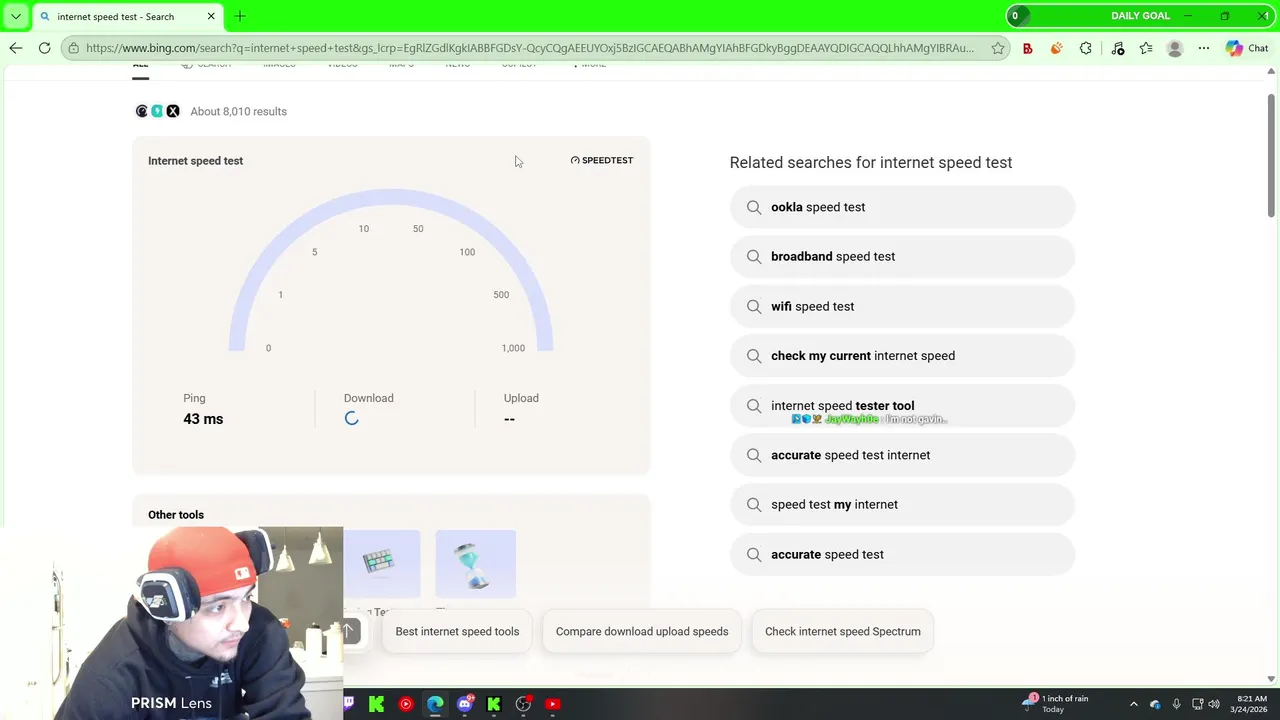This screenshot has width=1280, height=720.
Task: Open the orange extension icon in the toolbar
Action: (1056, 48)
